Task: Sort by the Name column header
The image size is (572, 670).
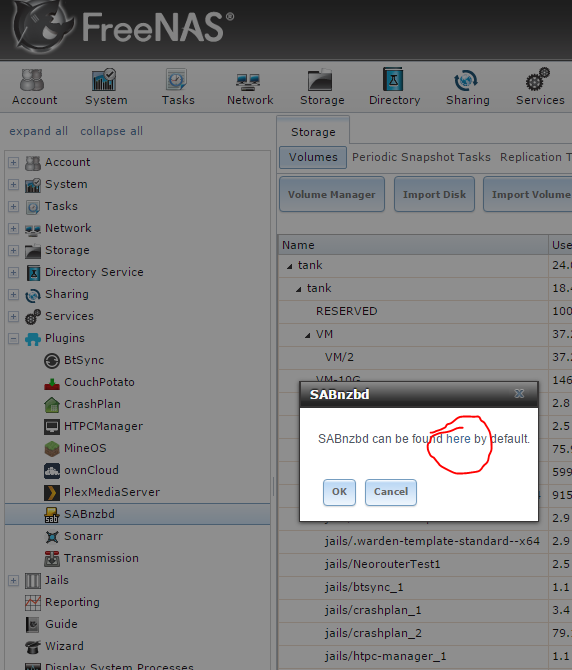Action: click(413, 245)
